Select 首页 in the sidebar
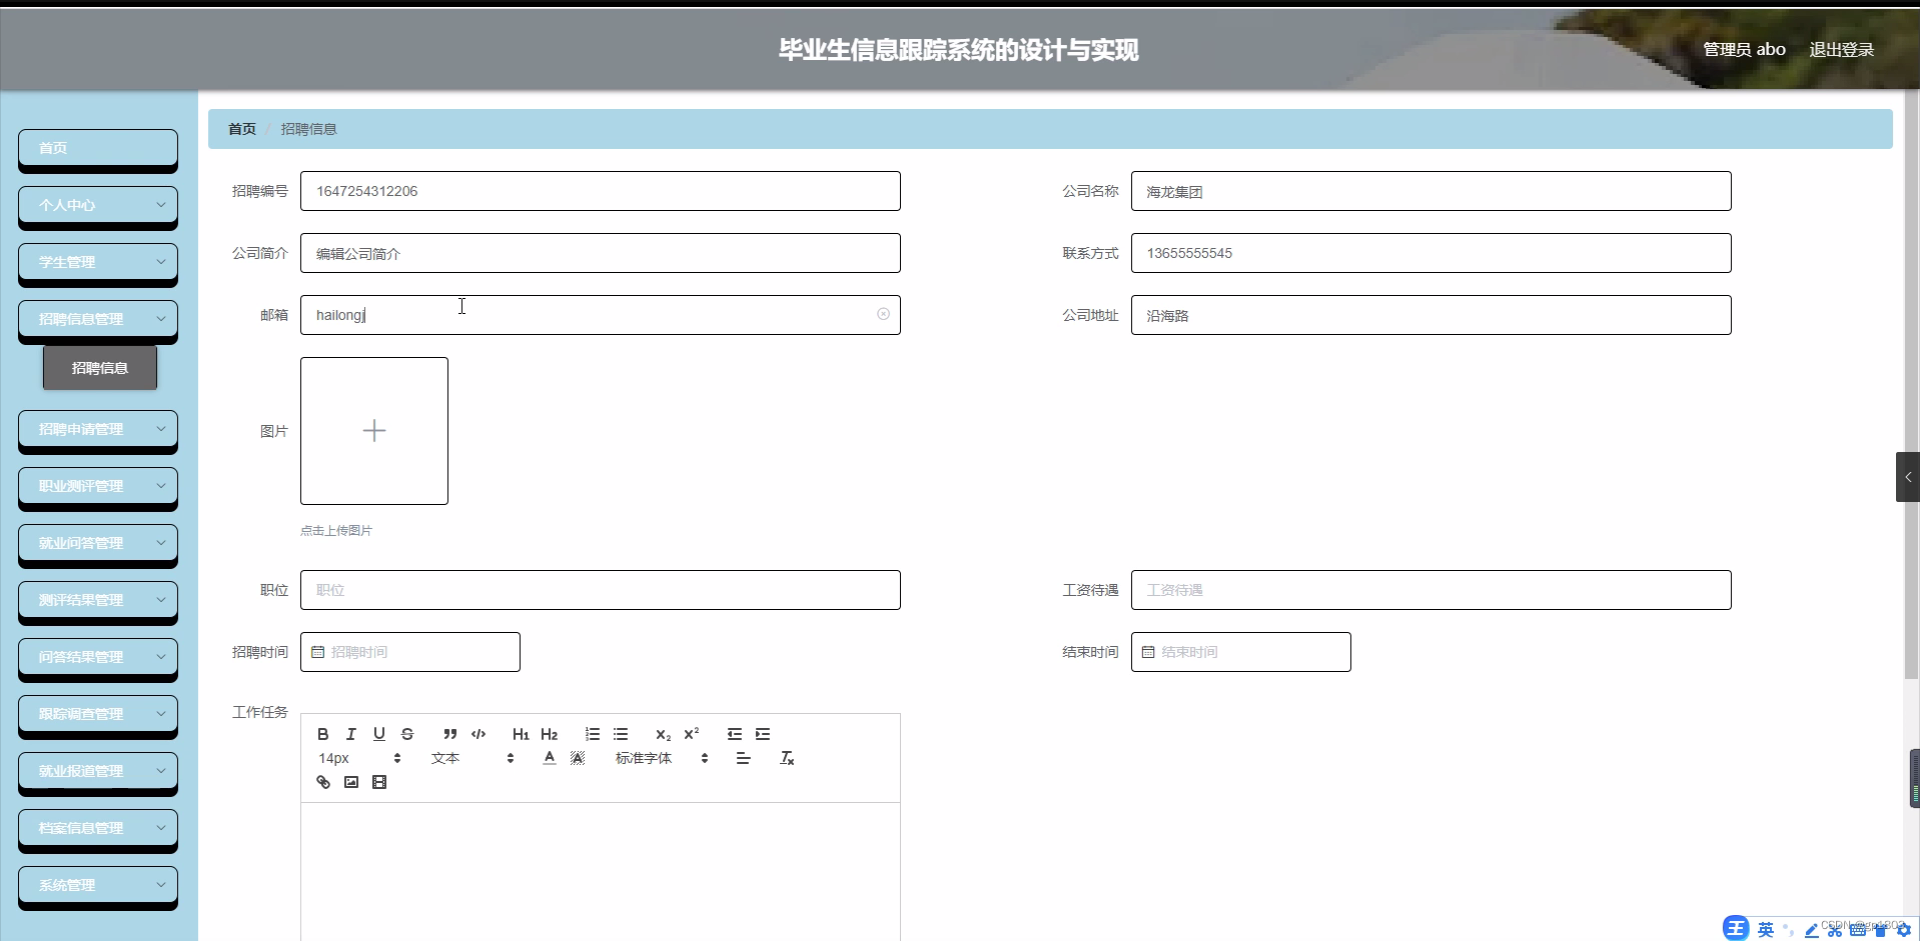The image size is (1920, 941). pos(97,147)
